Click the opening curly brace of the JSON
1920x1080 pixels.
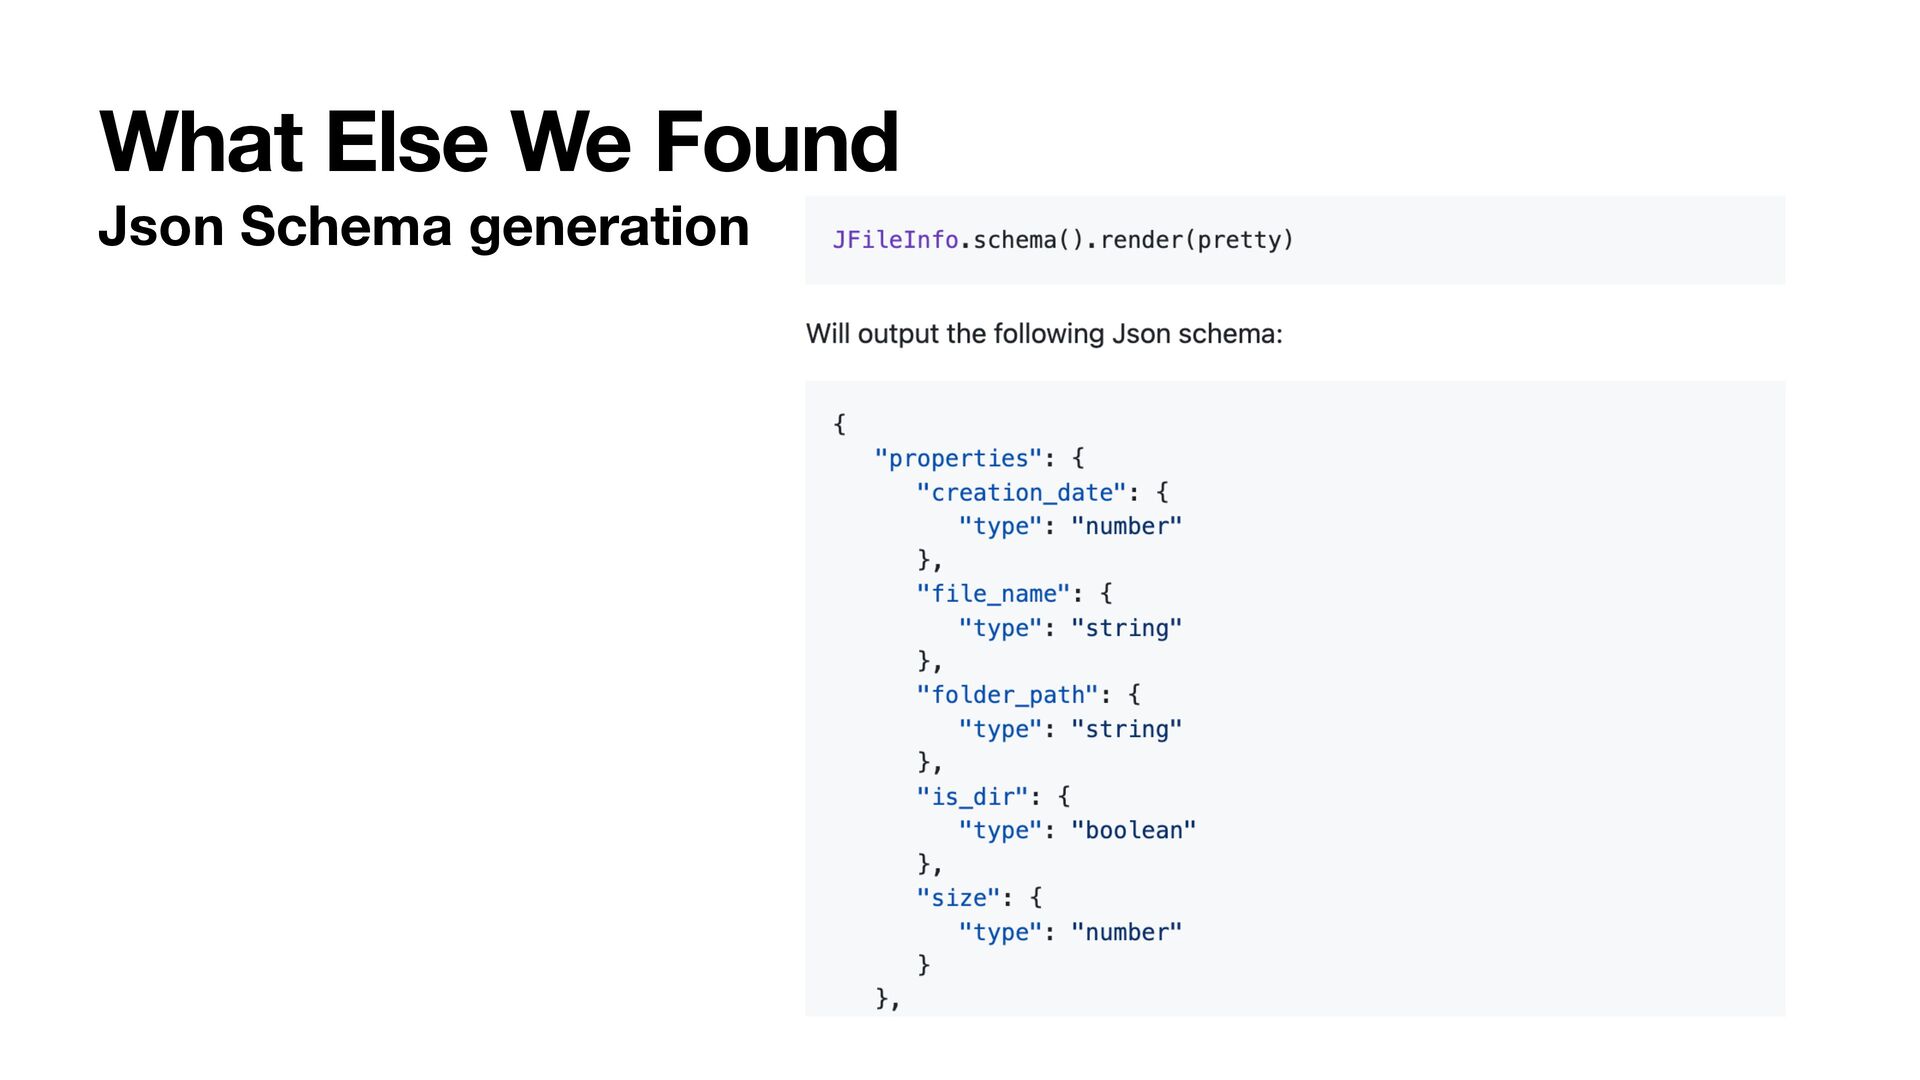tap(839, 424)
